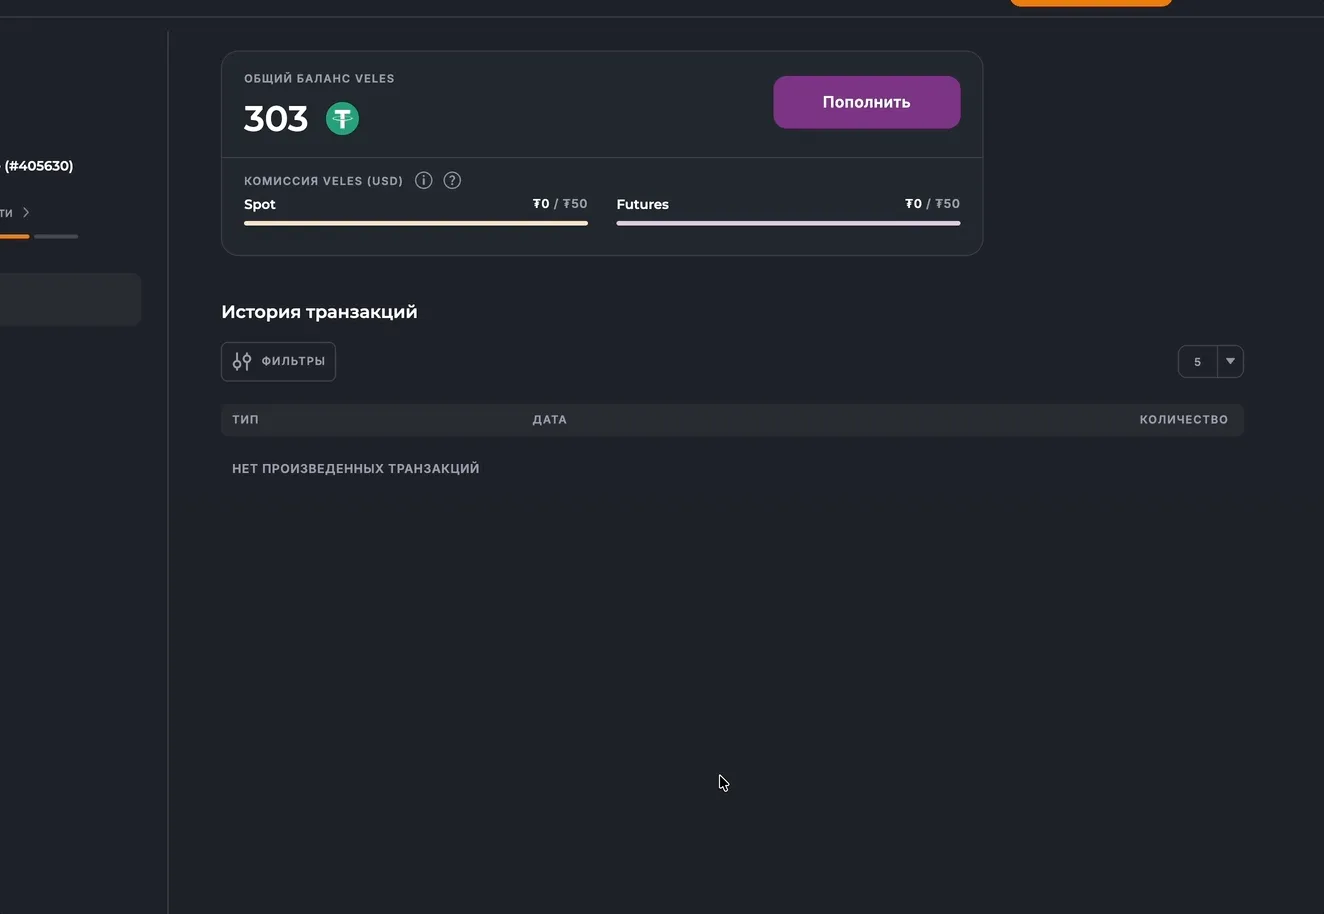
Task: Expand the rows-per-page dropdown arrow
Action: [1230, 362]
